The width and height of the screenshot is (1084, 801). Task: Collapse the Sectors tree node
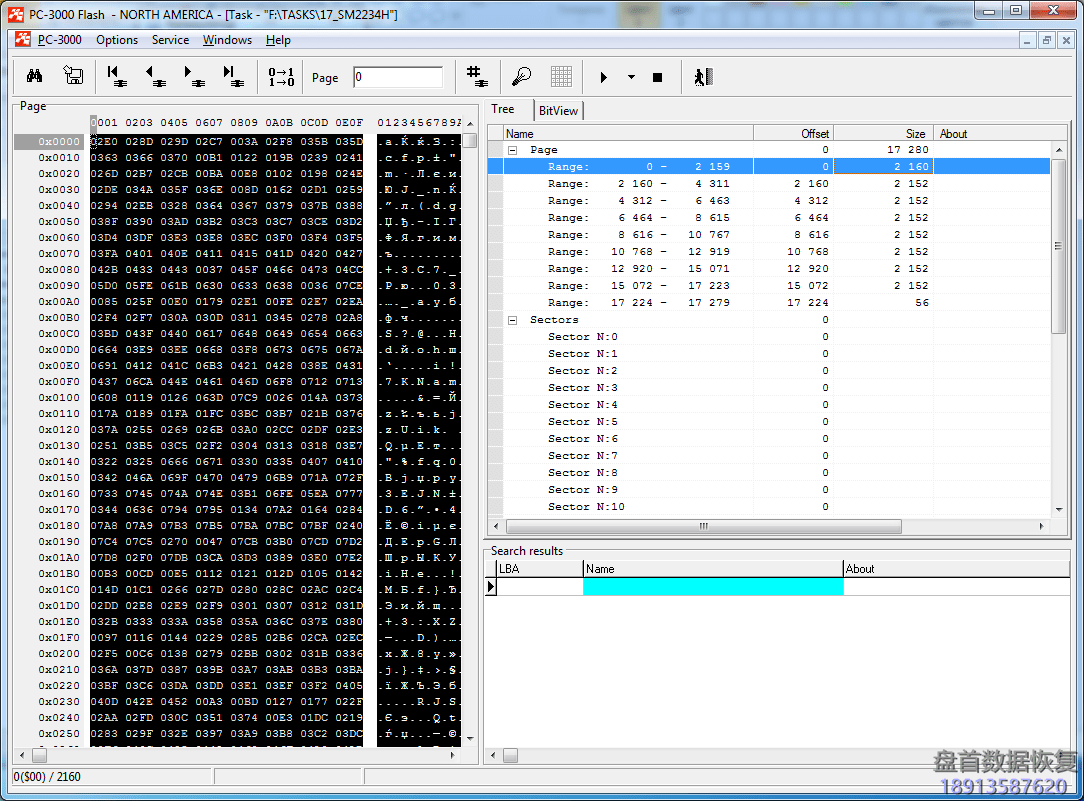513,320
